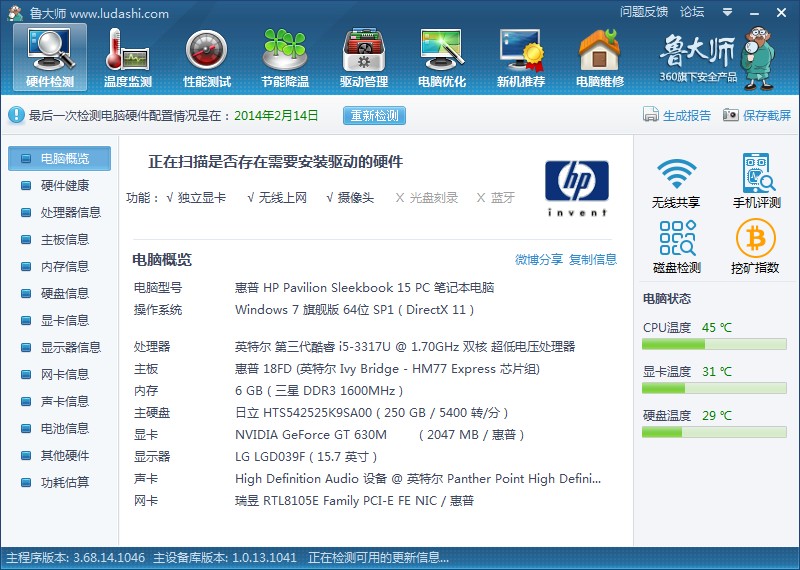
Task: Launch the 手机评测 phone benchmark
Action: [756, 182]
